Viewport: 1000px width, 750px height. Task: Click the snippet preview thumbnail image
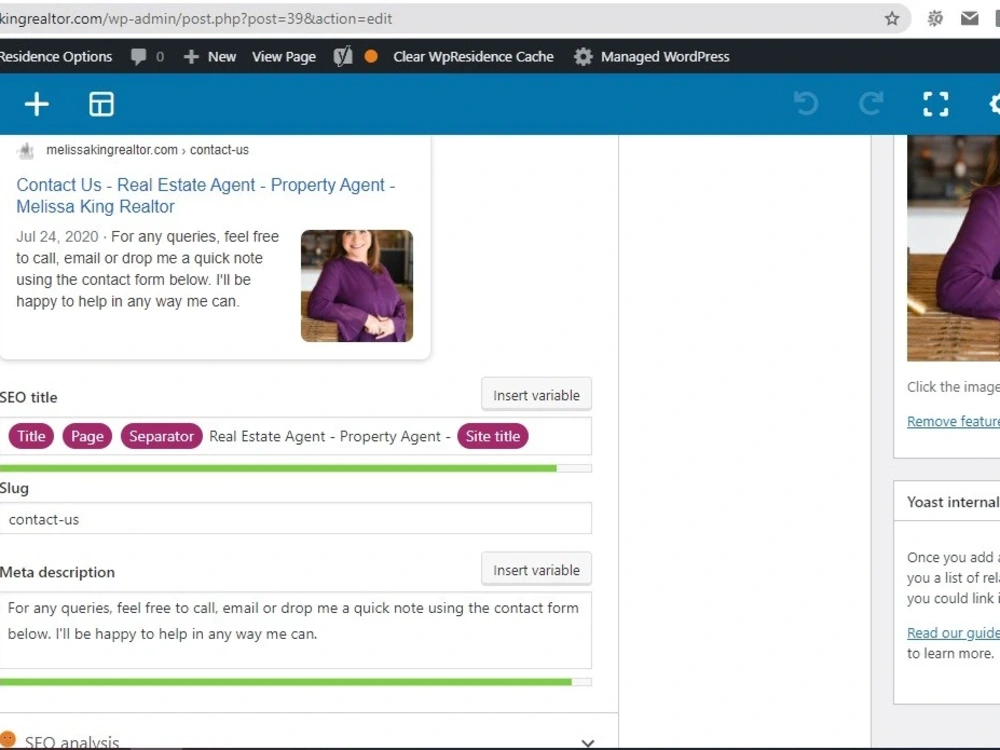pos(357,286)
